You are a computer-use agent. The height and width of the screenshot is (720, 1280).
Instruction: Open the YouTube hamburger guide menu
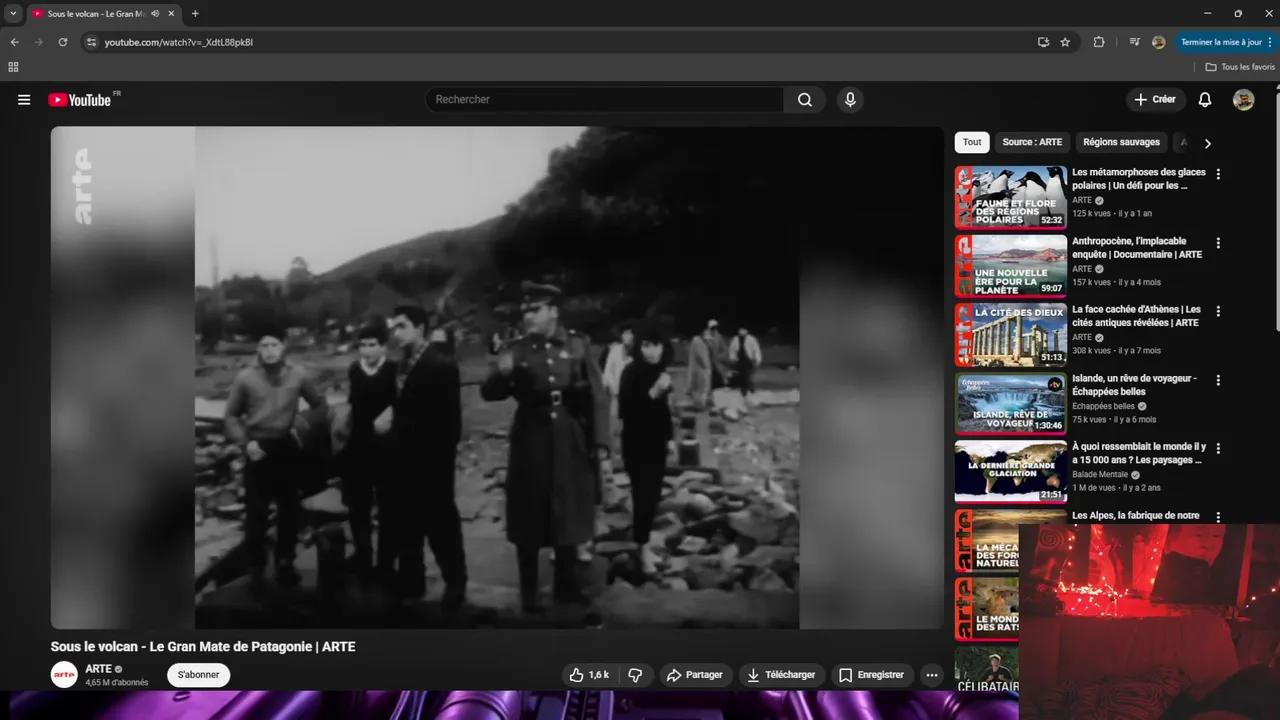click(24, 100)
